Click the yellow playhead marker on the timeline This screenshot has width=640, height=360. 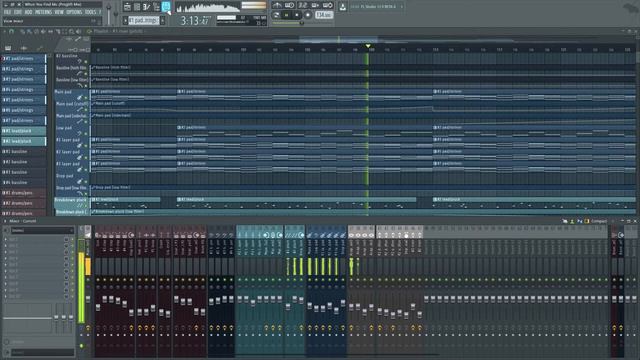pos(368,46)
